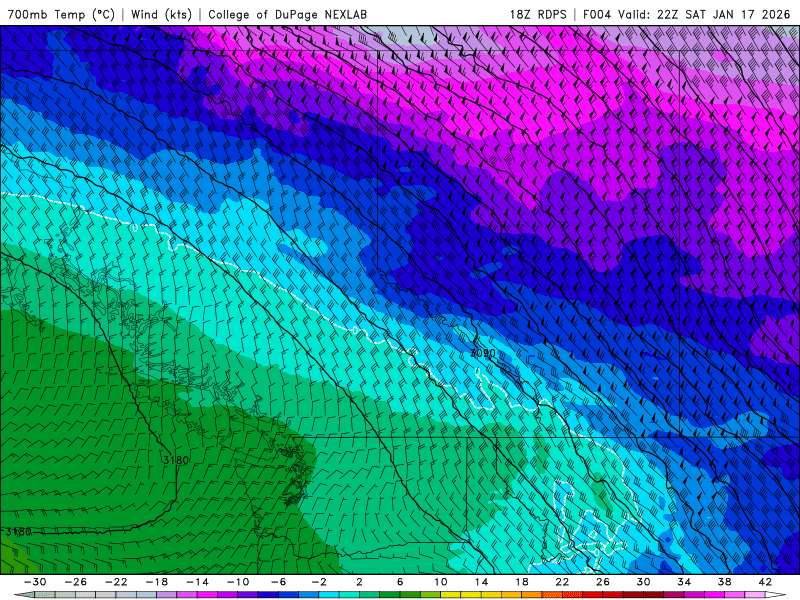Click the 2 color scale label
This screenshot has width=800, height=600.
click(359, 582)
